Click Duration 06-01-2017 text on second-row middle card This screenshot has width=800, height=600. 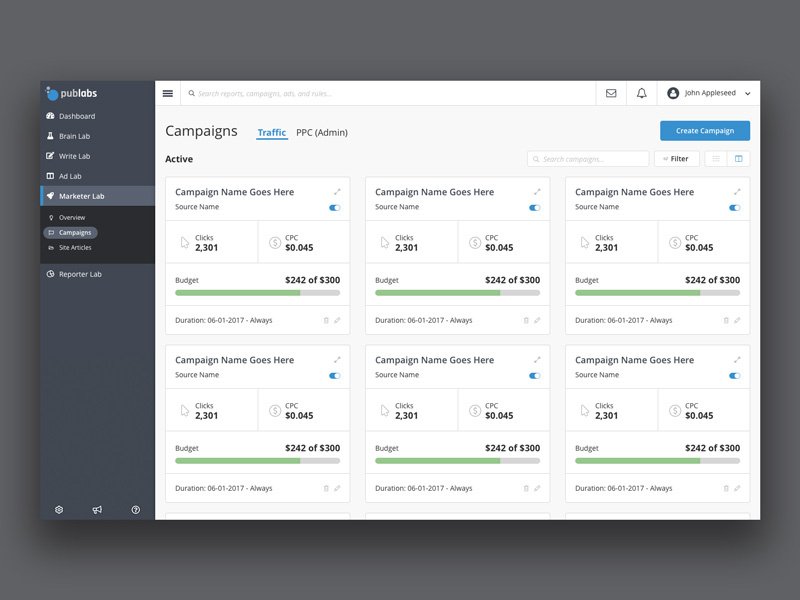pyautogui.click(x=423, y=488)
